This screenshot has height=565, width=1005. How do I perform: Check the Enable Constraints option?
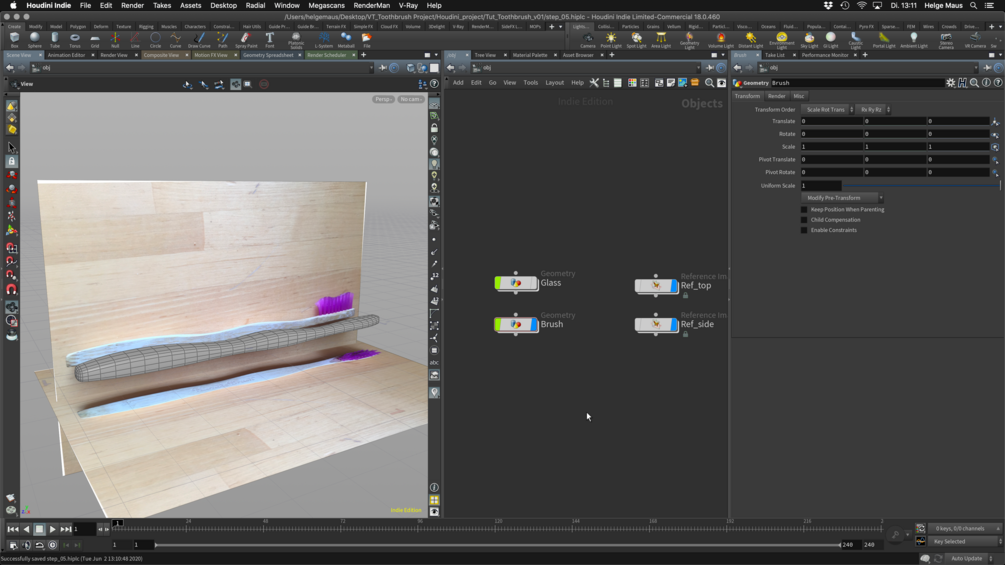[x=804, y=230]
